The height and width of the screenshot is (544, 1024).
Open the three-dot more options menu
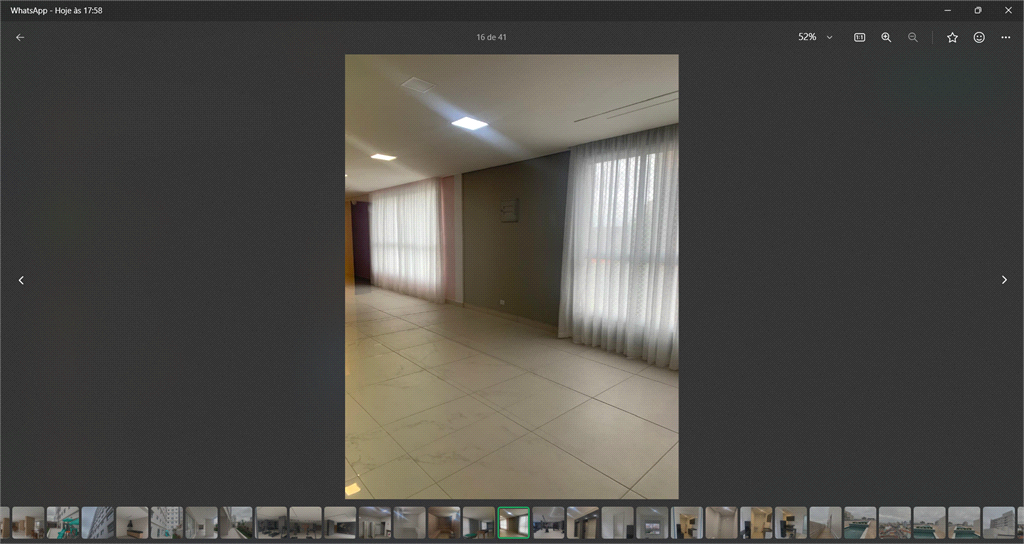click(x=1006, y=37)
